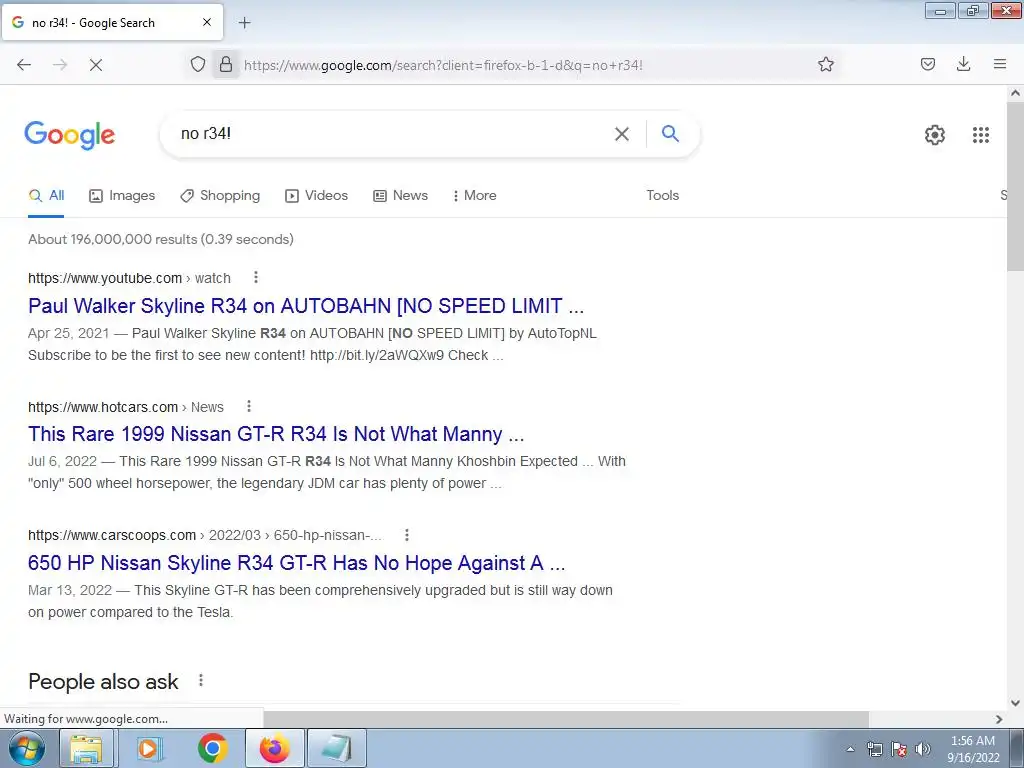Switch to News results
1024x768 pixels.
tap(400, 195)
